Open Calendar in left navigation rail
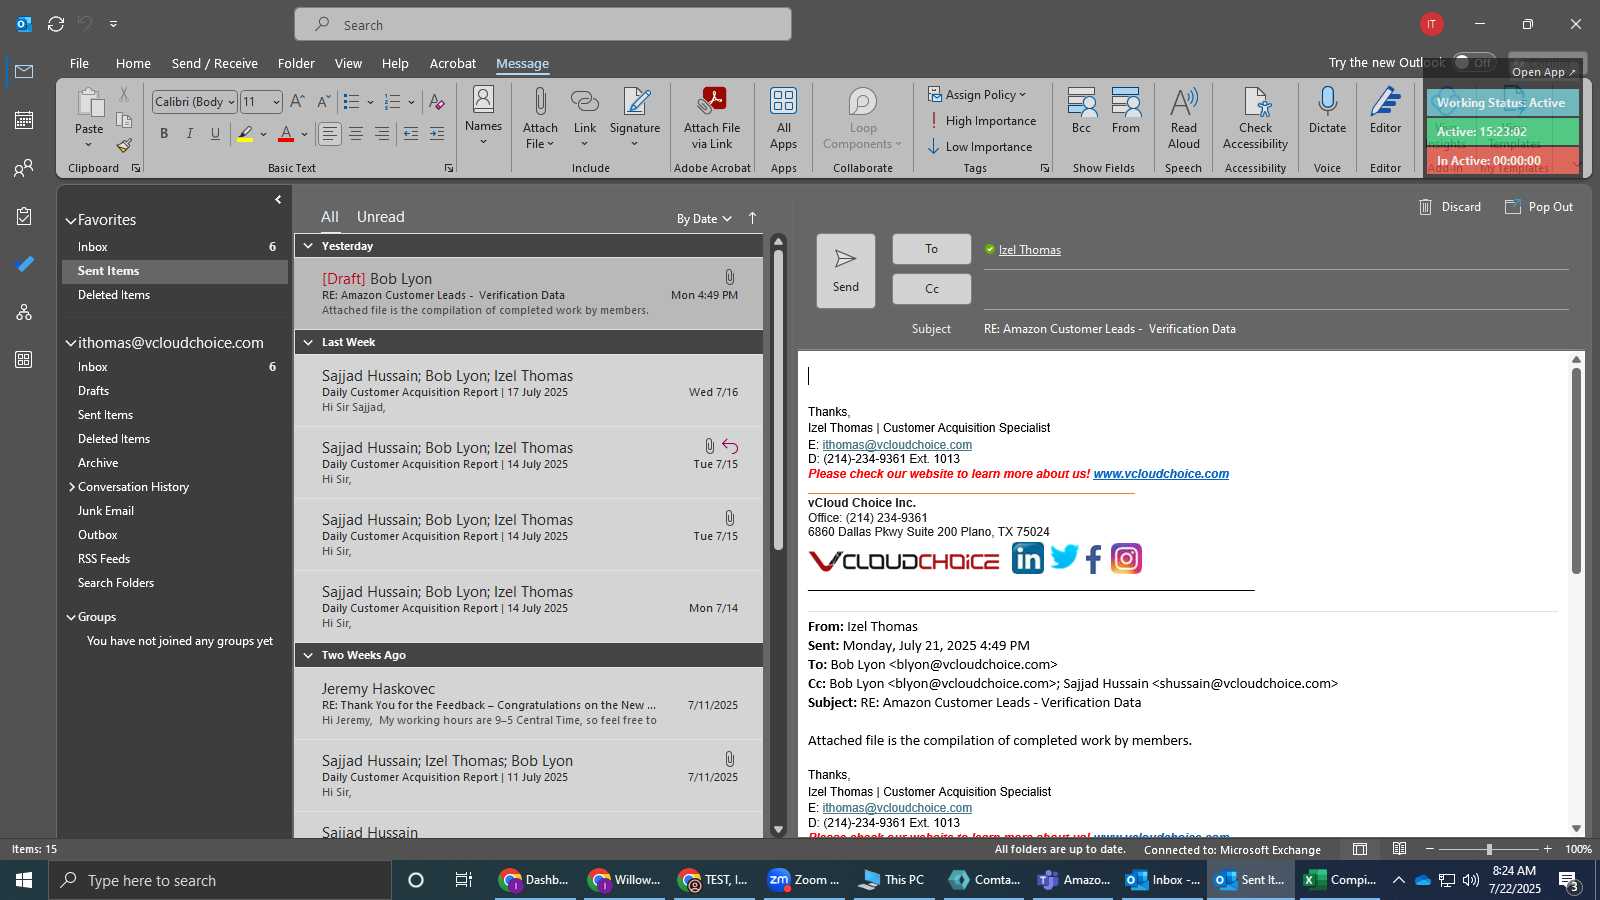The width and height of the screenshot is (1600, 900). pos(24,120)
